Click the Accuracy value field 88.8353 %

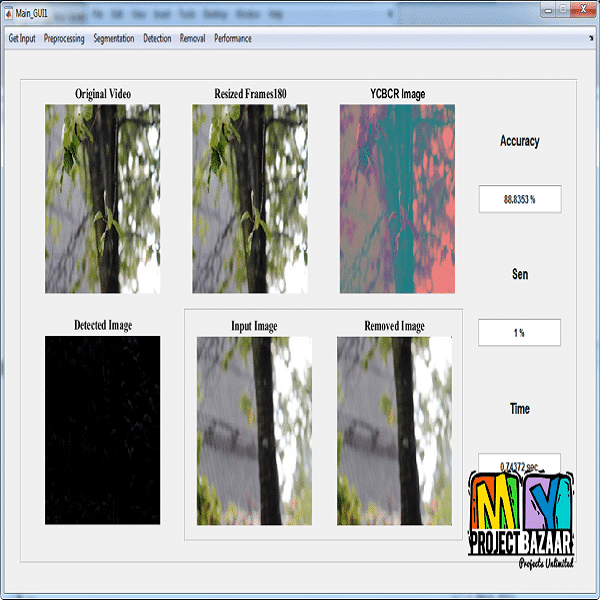pyautogui.click(x=520, y=199)
